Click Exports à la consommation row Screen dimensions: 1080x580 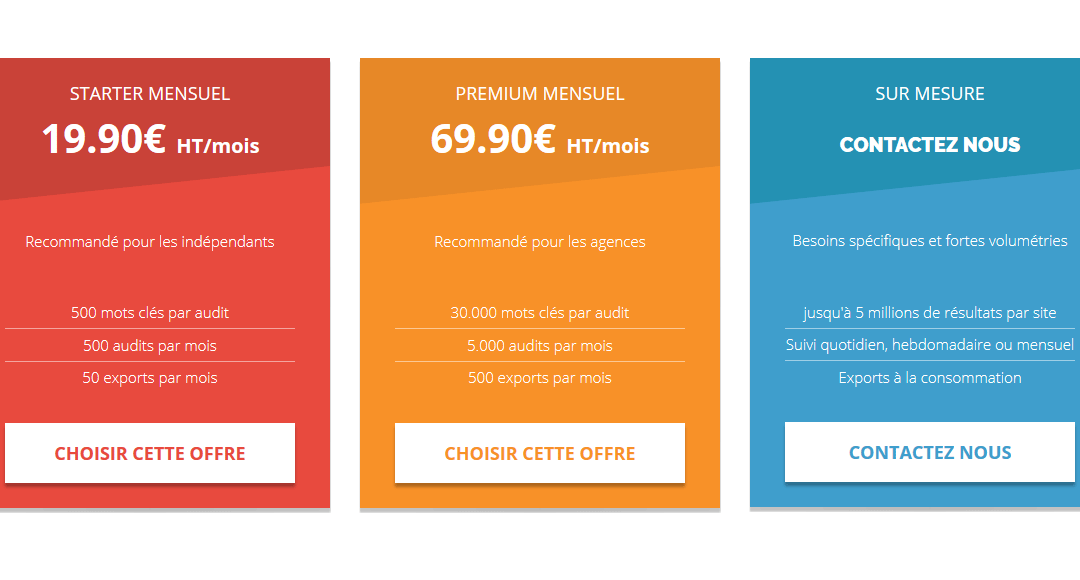click(x=930, y=377)
